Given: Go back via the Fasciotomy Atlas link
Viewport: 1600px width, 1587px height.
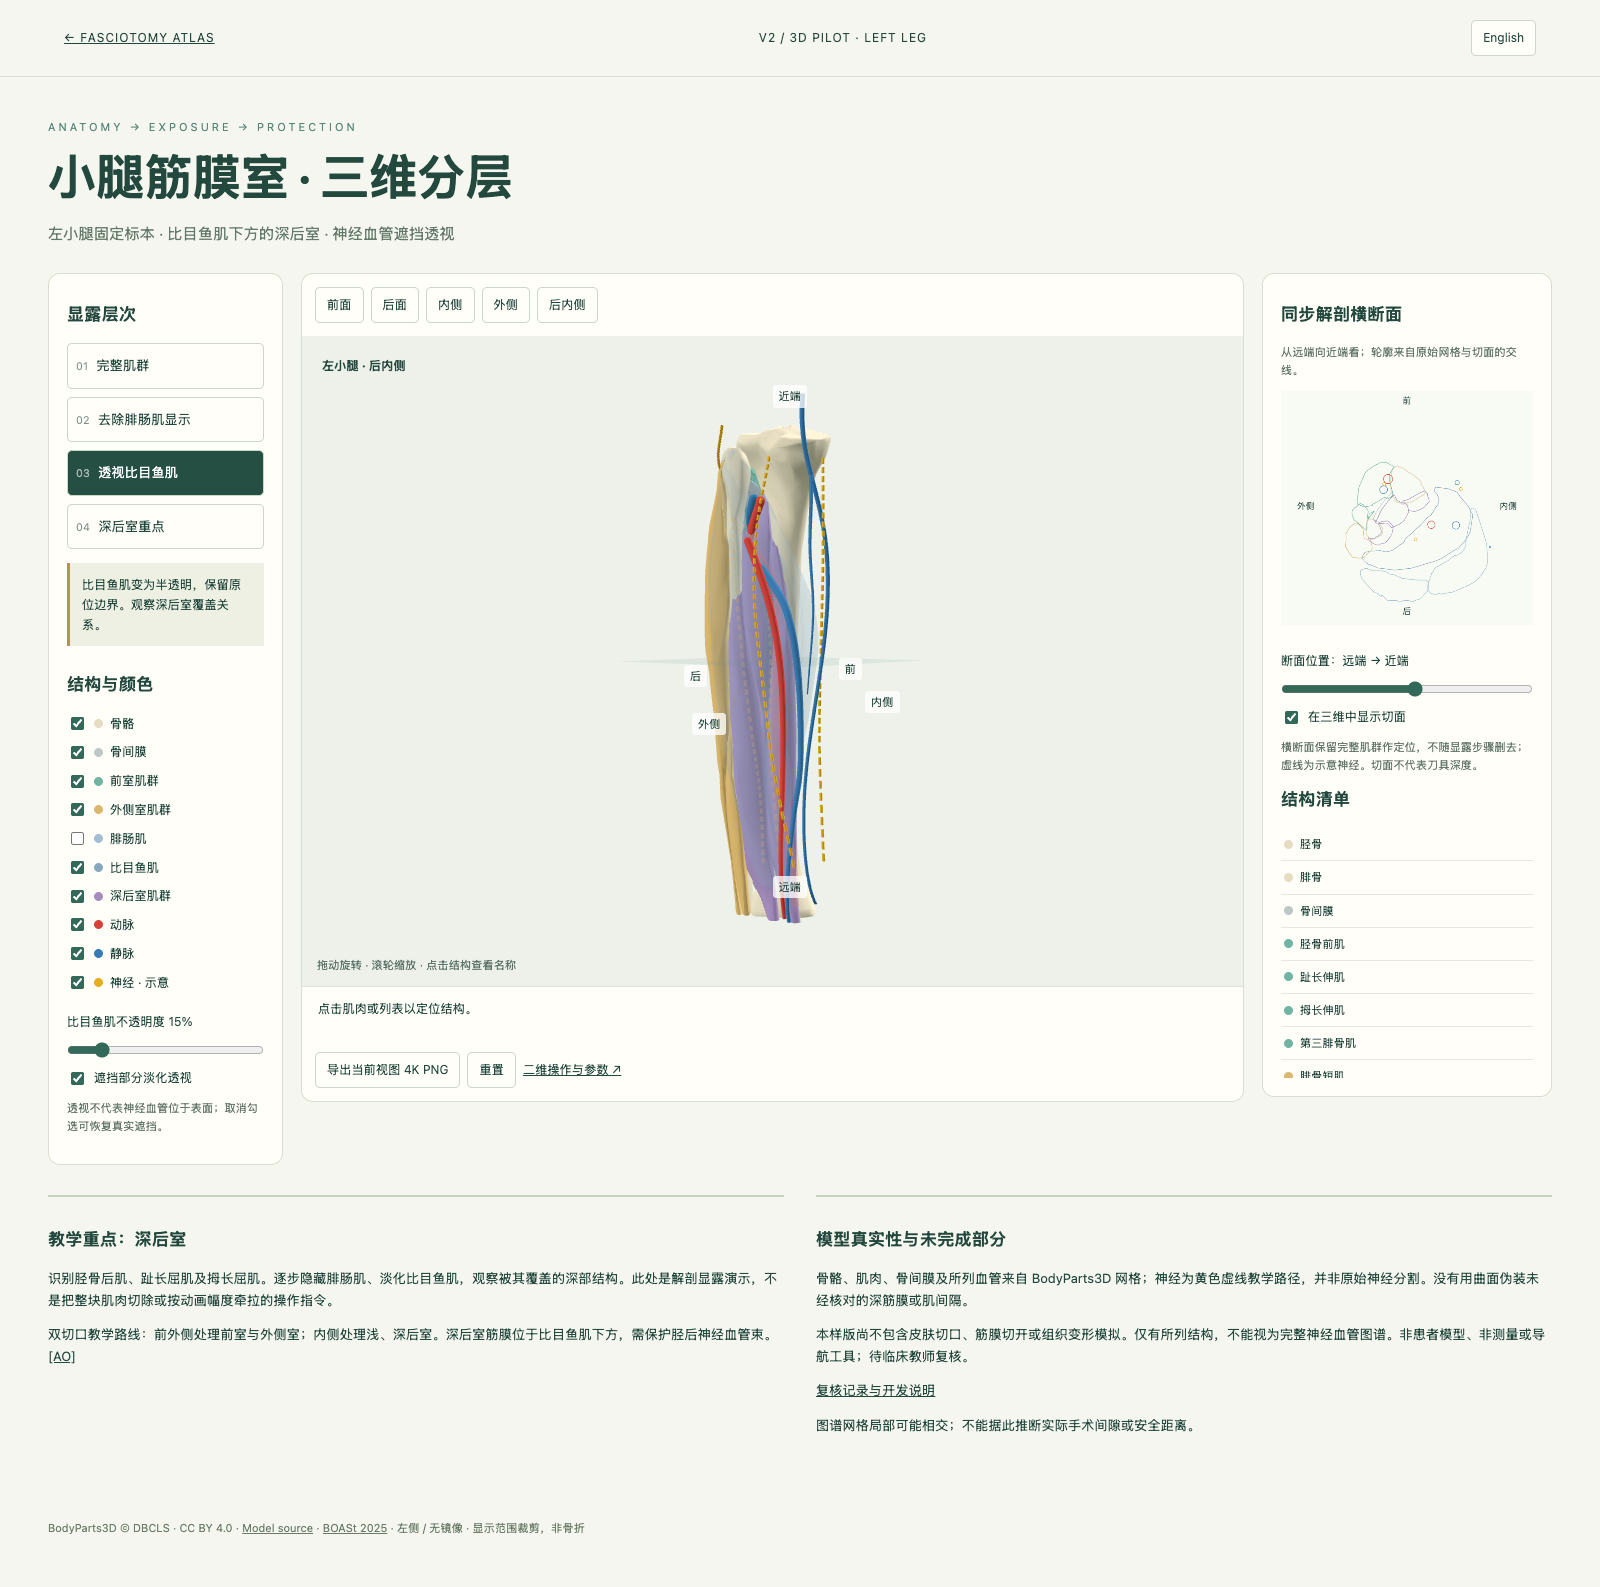Looking at the screenshot, I should pyautogui.click(x=139, y=38).
